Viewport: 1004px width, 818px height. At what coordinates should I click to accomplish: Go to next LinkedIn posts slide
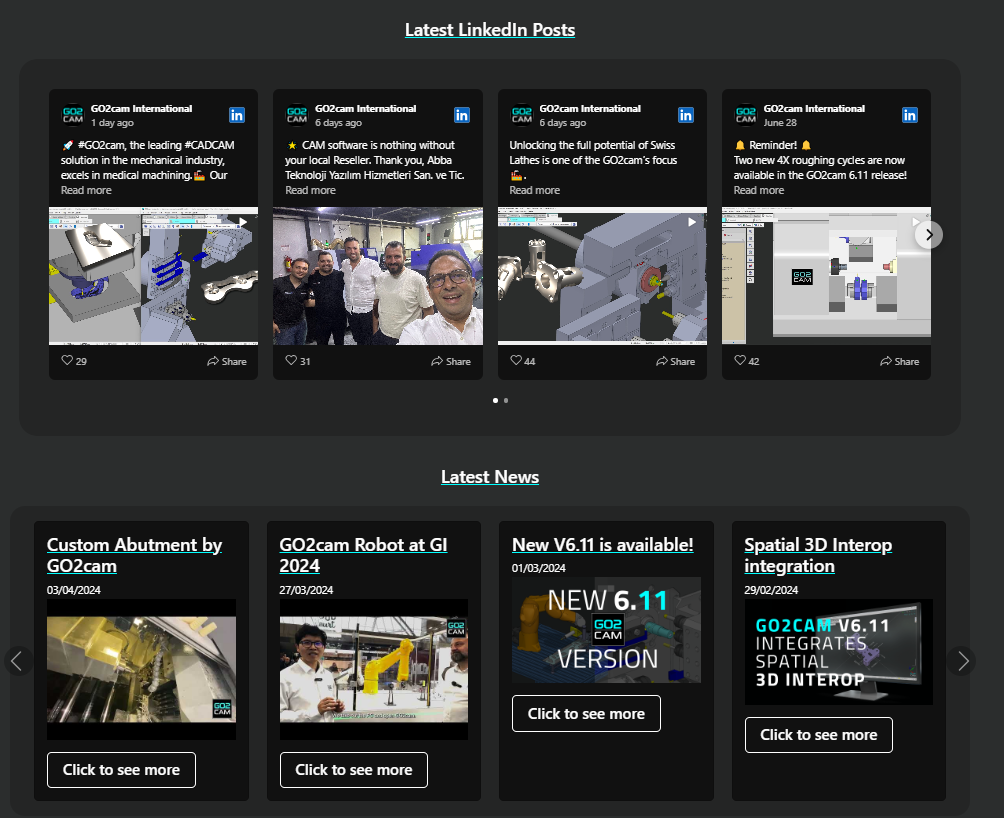929,234
